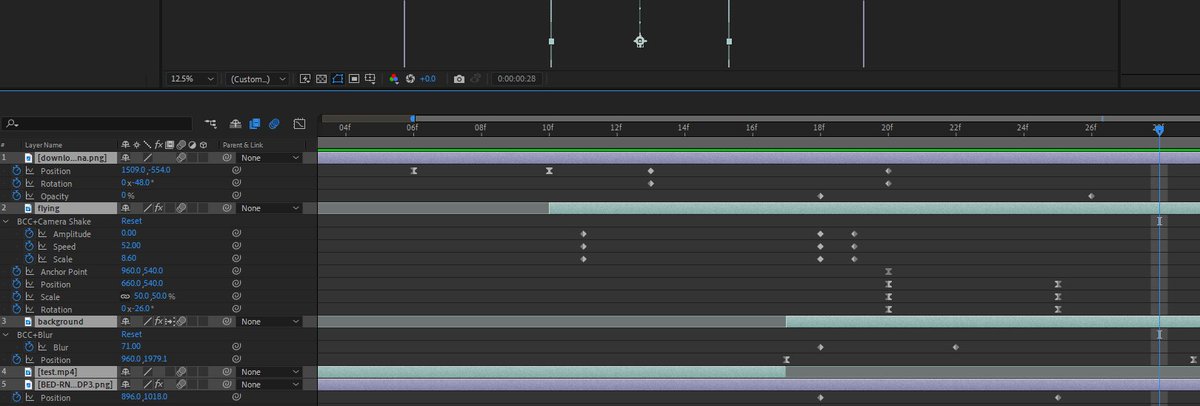Toggle shy switch on [downlo...na.png] layer

(126, 158)
